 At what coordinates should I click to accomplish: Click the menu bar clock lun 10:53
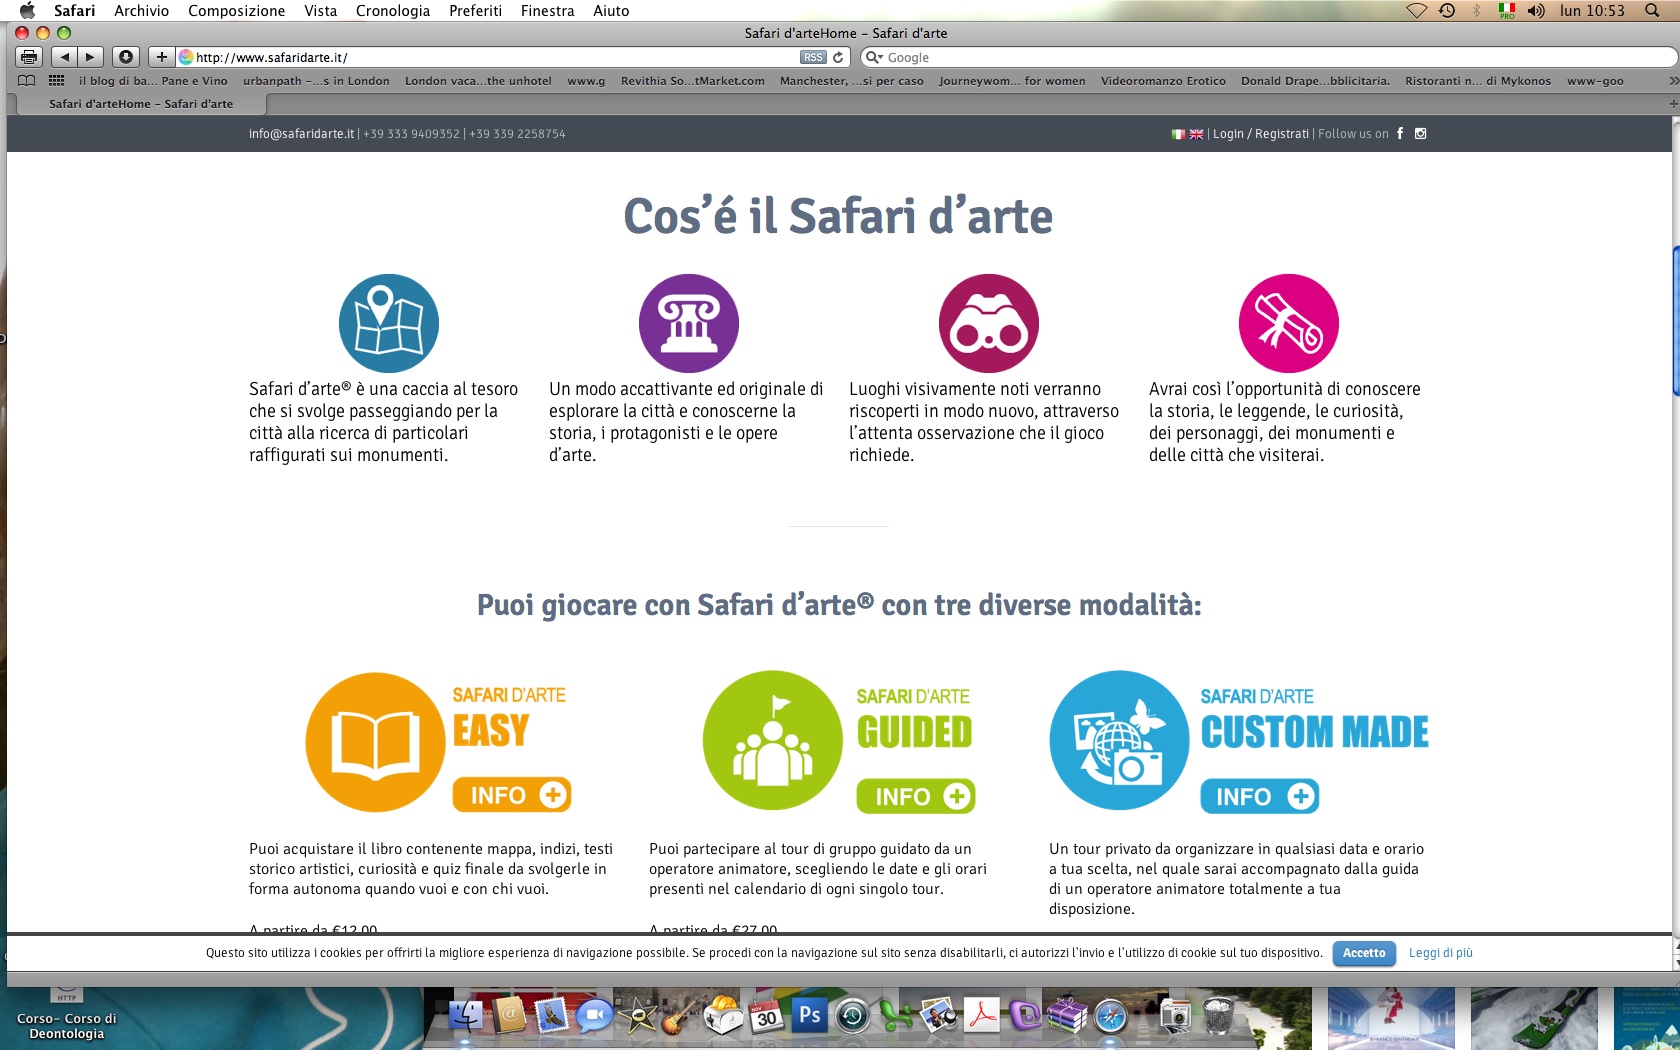1592,11
